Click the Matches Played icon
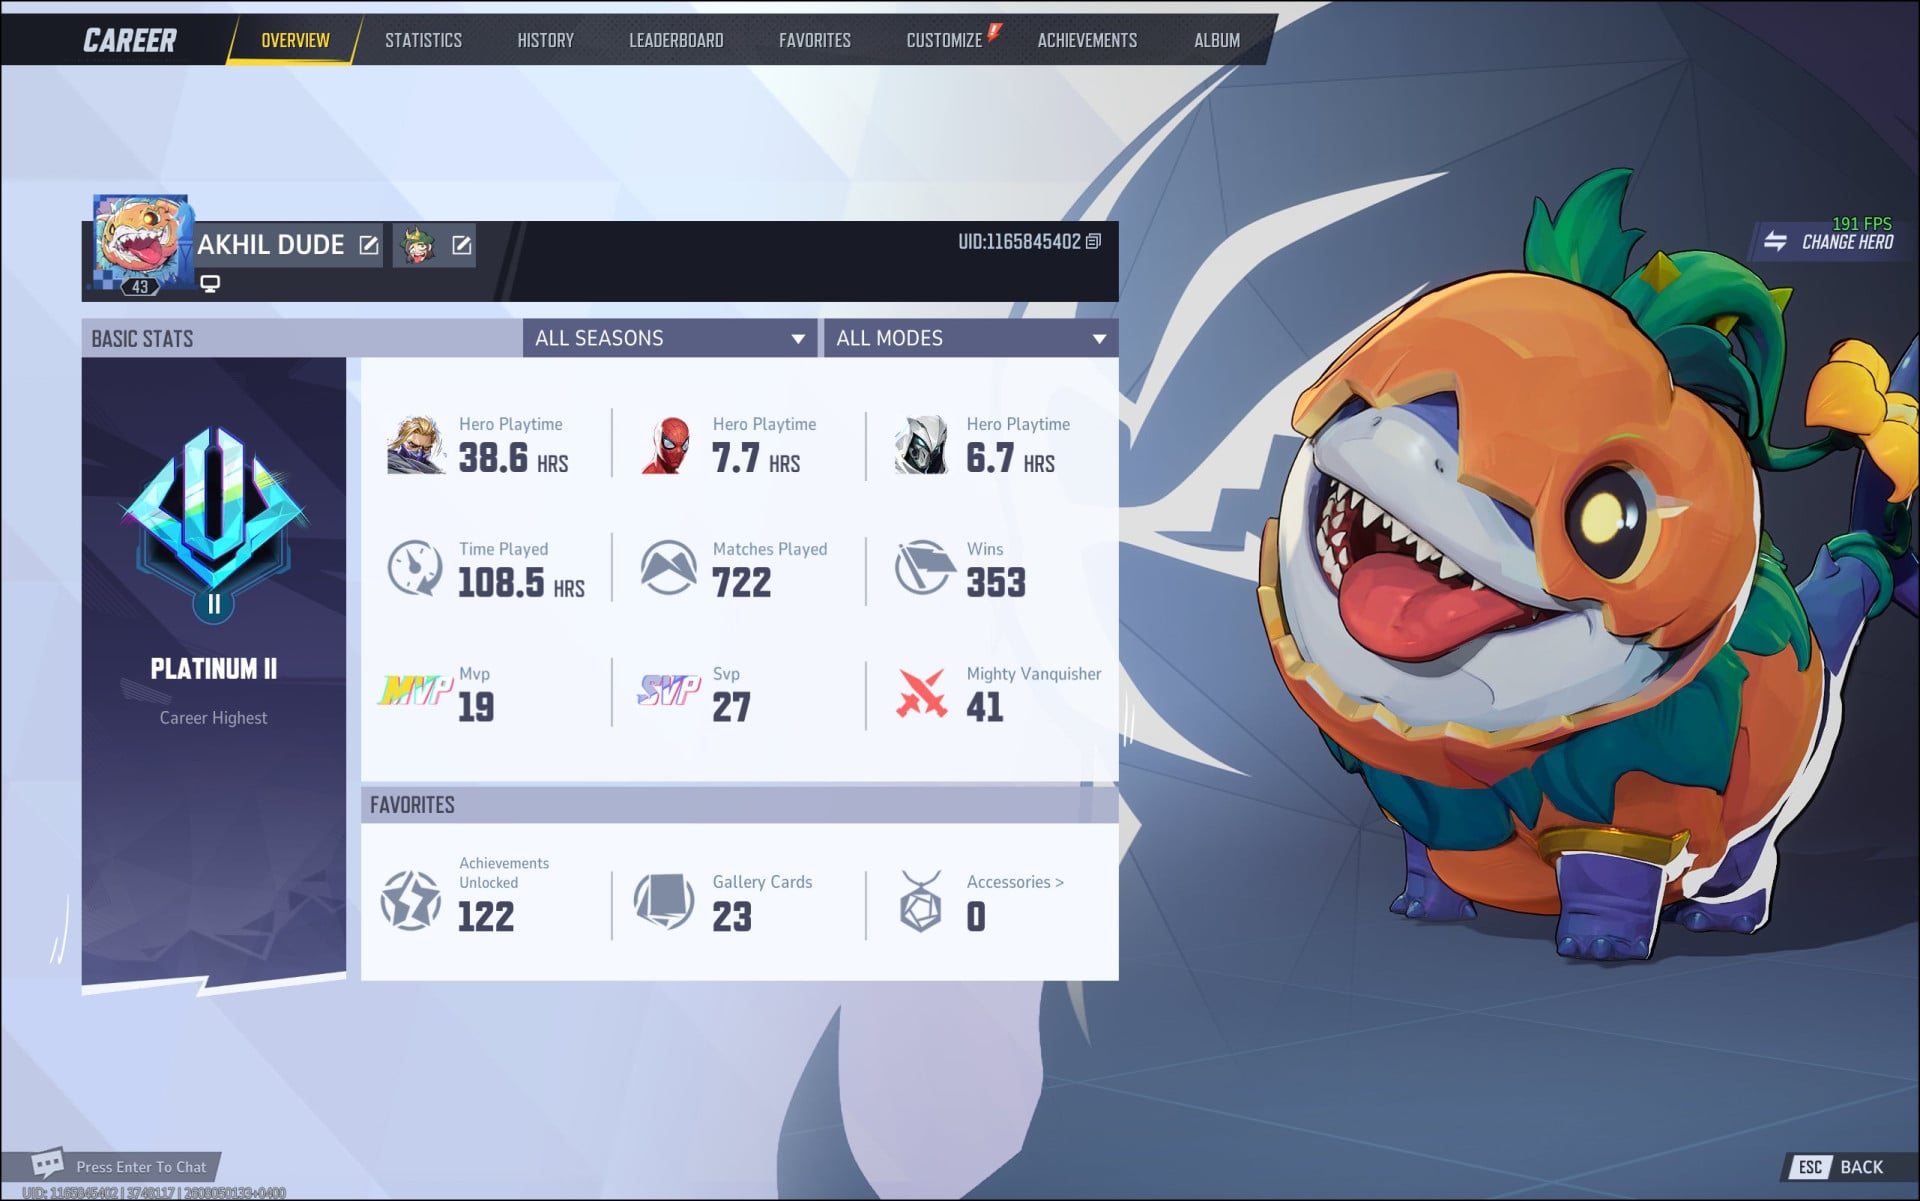This screenshot has width=1920, height=1201. pos(668,568)
